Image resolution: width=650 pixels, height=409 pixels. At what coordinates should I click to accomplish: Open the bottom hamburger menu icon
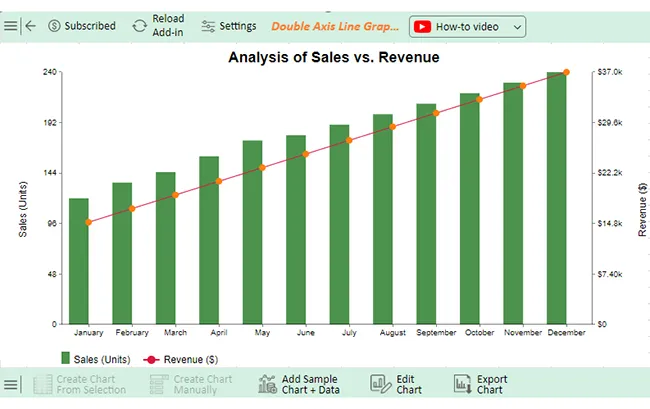pos(10,385)
